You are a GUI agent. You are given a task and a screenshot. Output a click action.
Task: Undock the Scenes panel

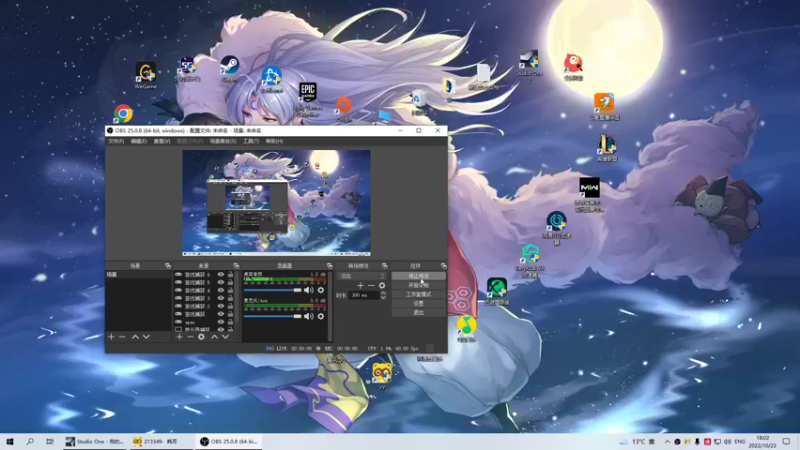tap(167, 266)
